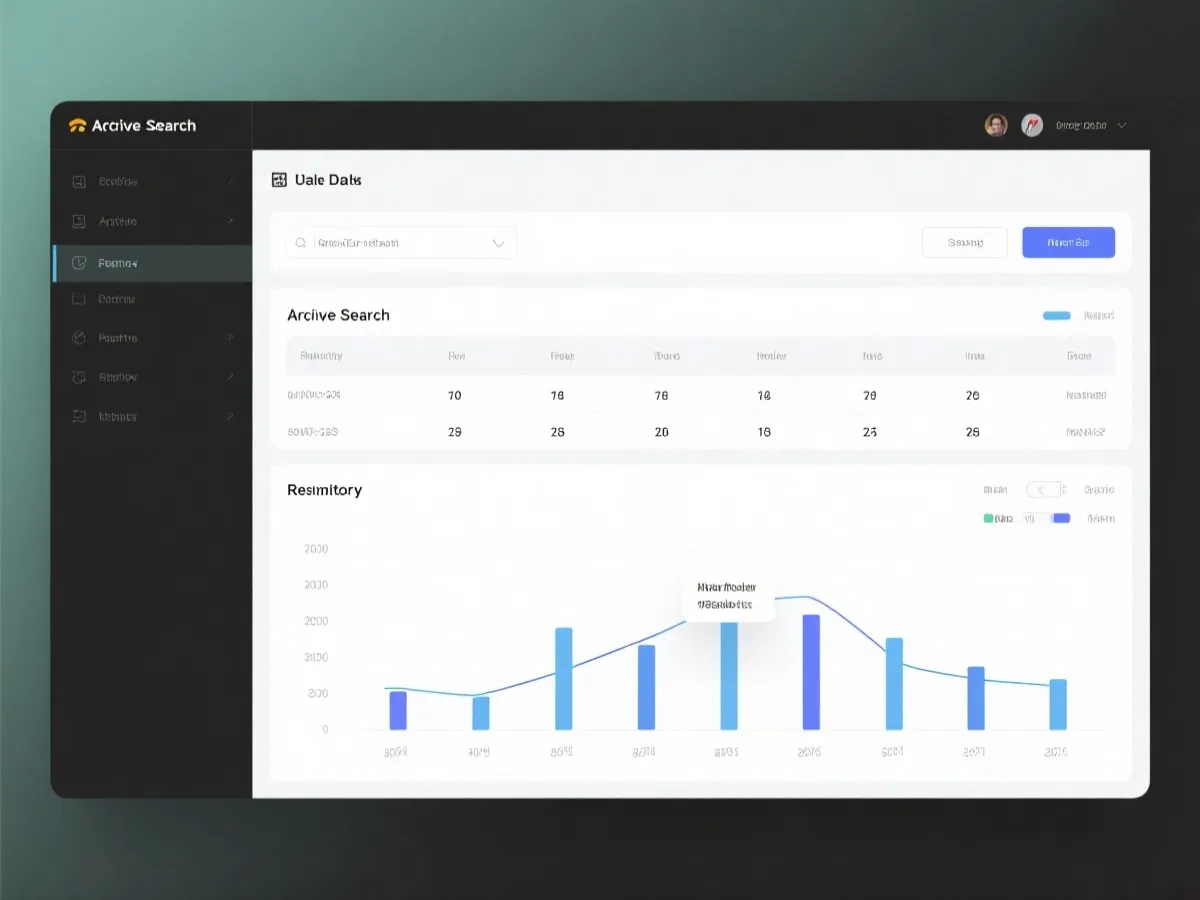The height and width of the screenshot is (900, 1200).
Task: Click the grid icon beside the page title
Action: point(279,180)
